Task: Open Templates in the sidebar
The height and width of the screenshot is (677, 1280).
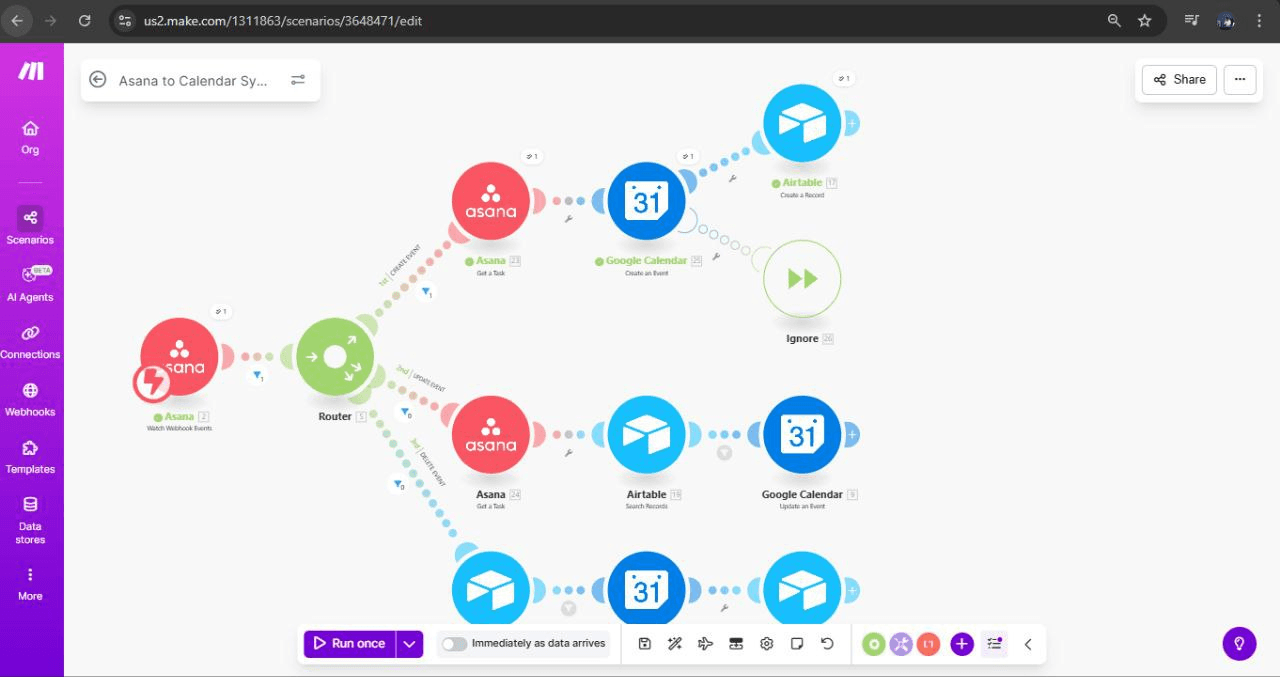Action: (x=30, y=455)
